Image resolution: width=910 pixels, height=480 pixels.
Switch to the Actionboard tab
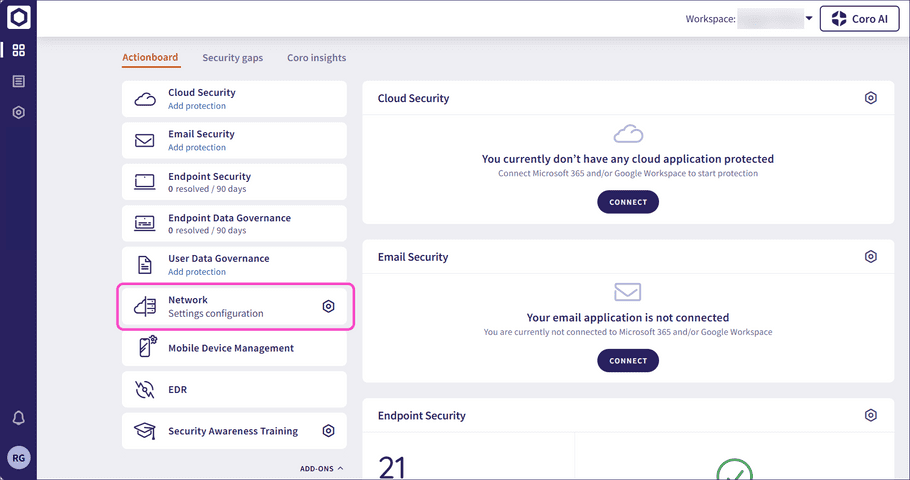coord(150,57)
